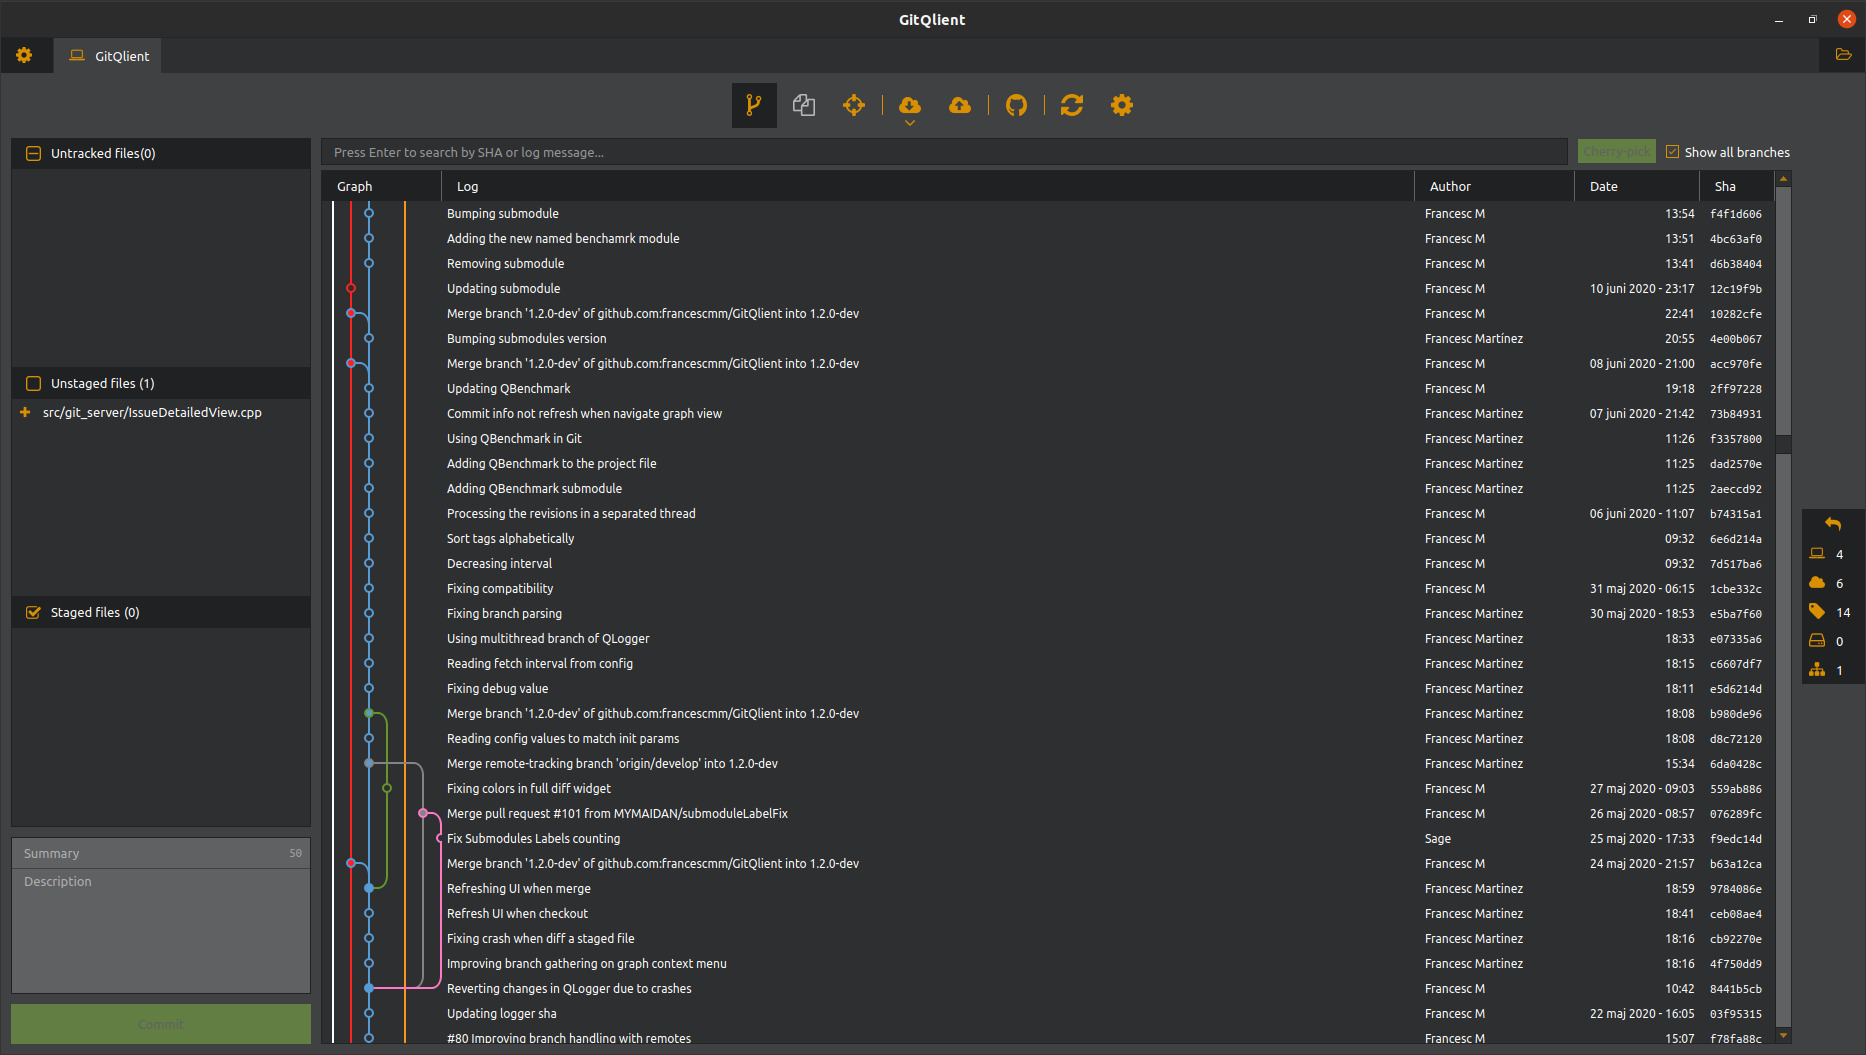Viewport: 1866px width, 1055px height.
Task: Click pink graph node of pull request #101
Action: pos(423,813)
